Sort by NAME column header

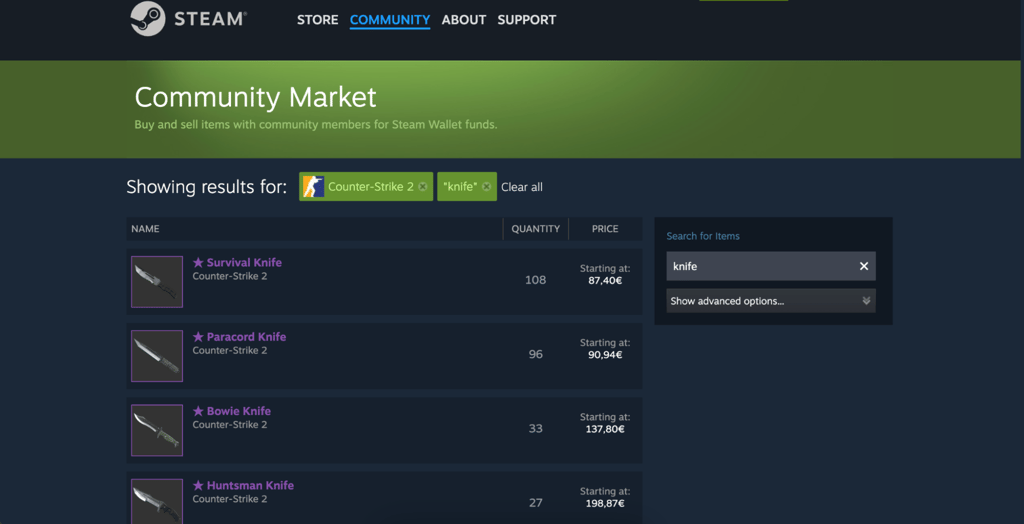[x=145, y=229]
